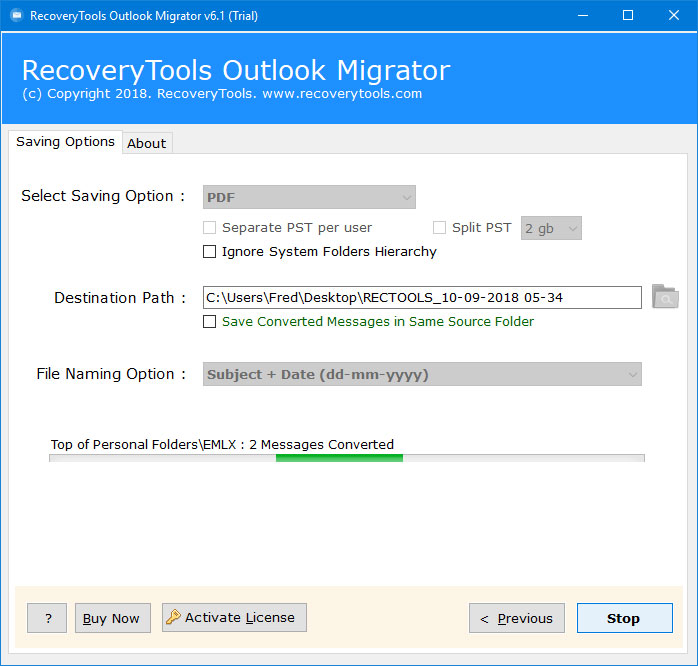Toggle the Split PST checkbox
Screen dimensions: 698x666
439,227
